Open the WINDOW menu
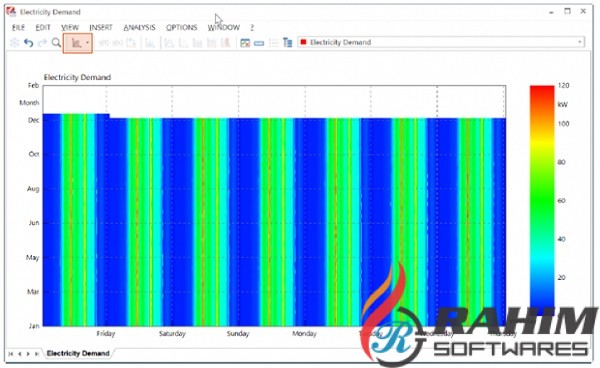 pos(223,28)
